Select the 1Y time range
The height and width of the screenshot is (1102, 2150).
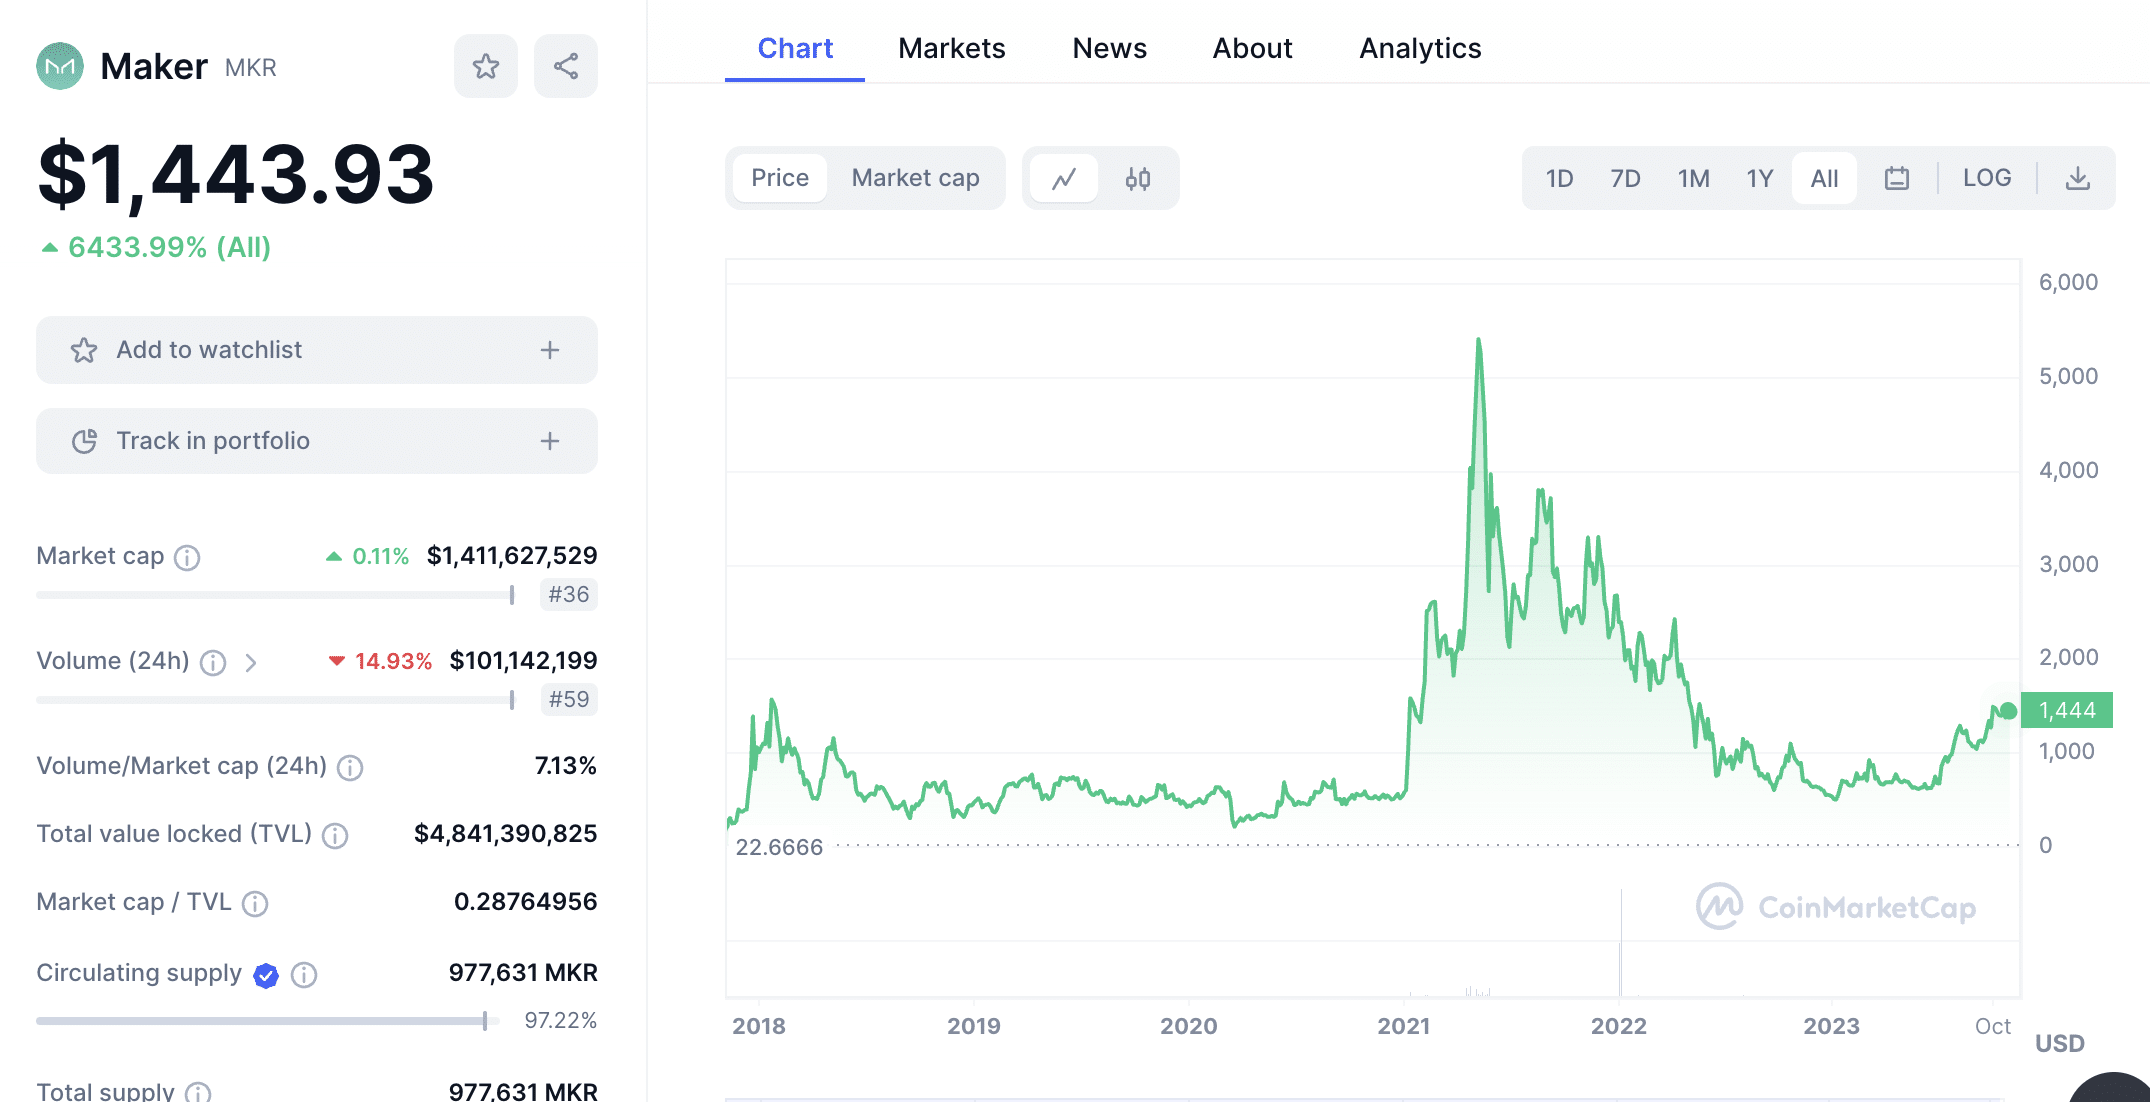[x=1761, y=177]
